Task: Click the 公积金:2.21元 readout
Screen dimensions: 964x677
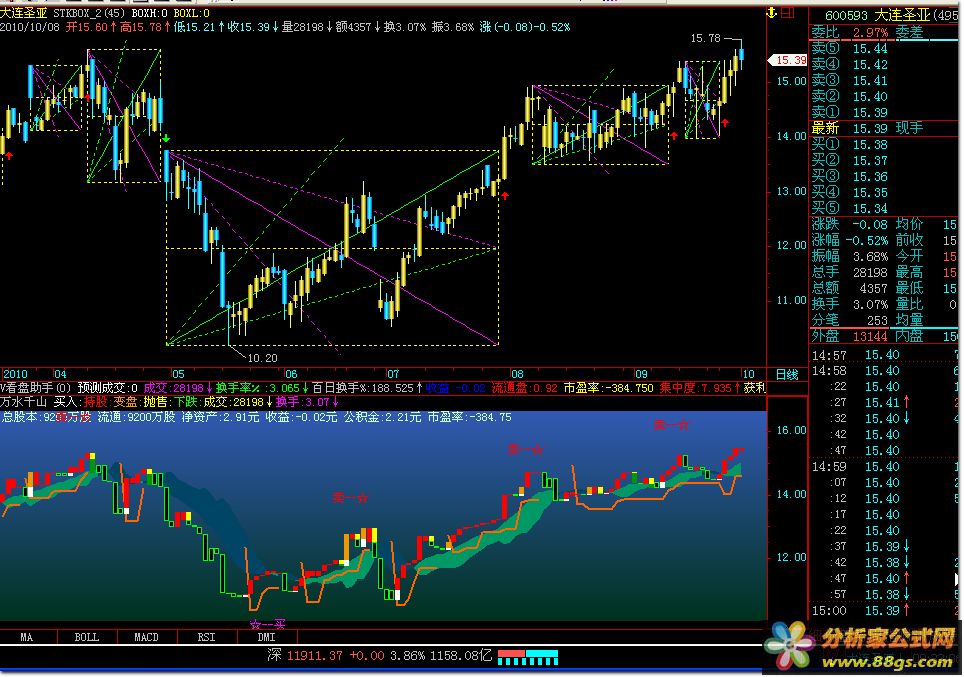Action: 382,418
